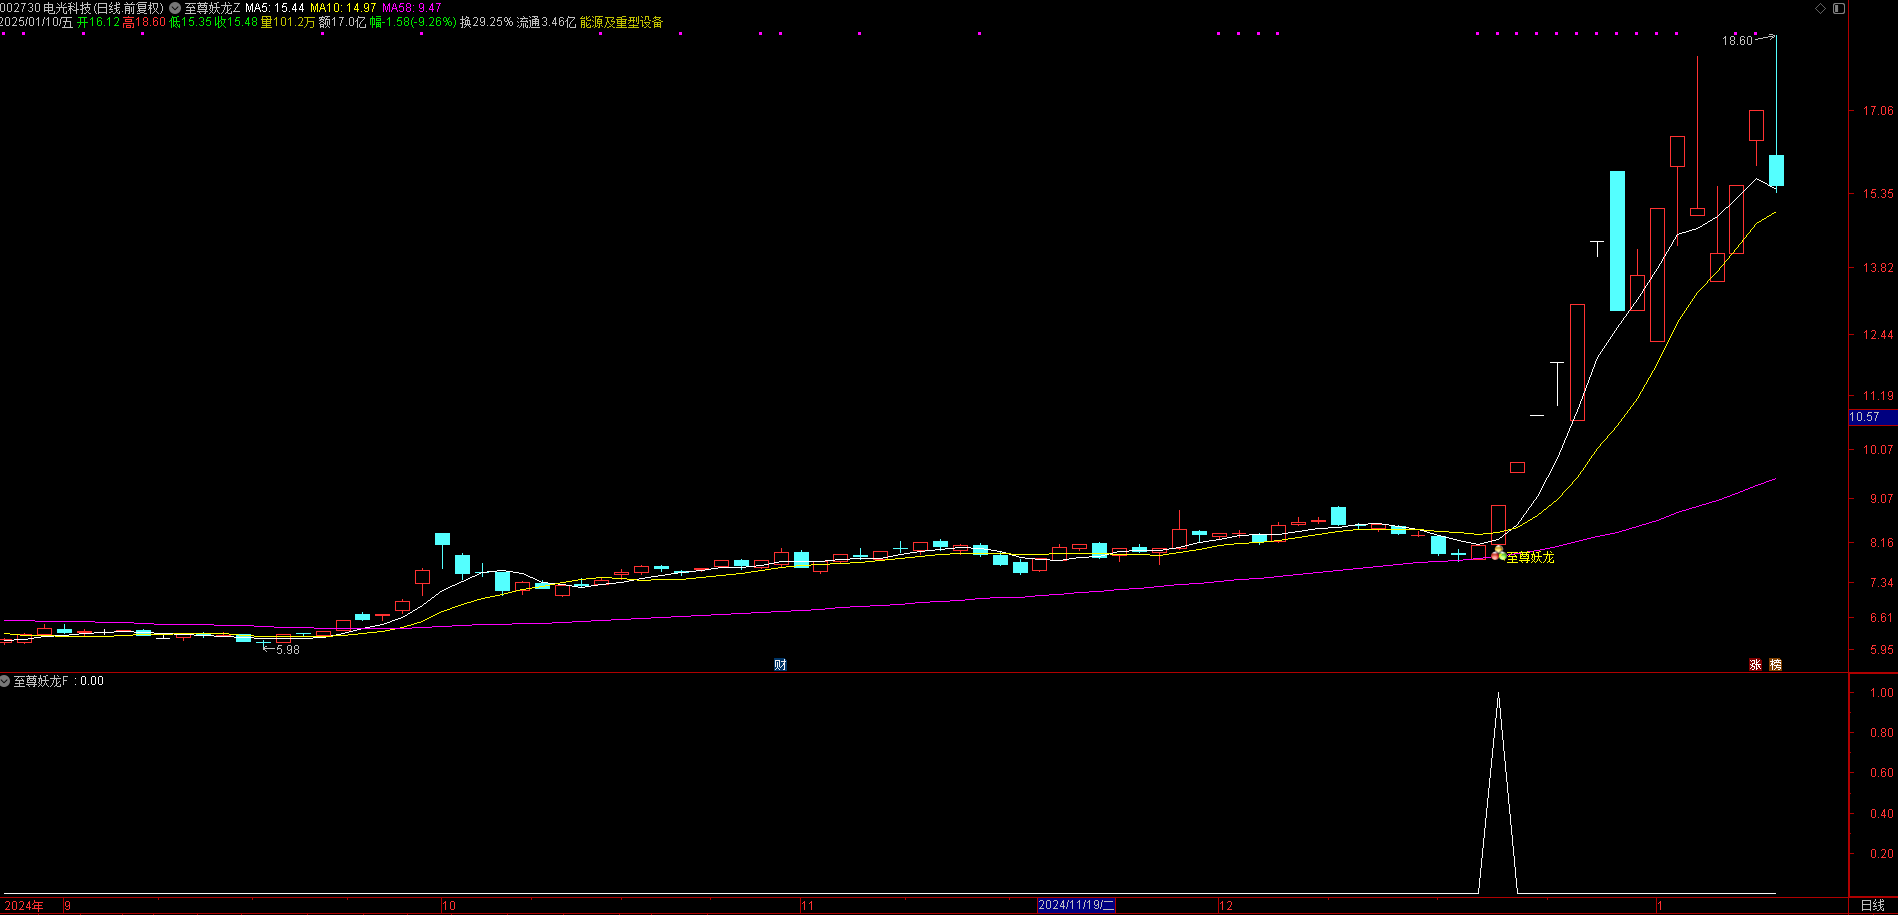Click the 榜 leaderboard marker icon
The image size is (1898, 915).
click(x=1775, y=664)
